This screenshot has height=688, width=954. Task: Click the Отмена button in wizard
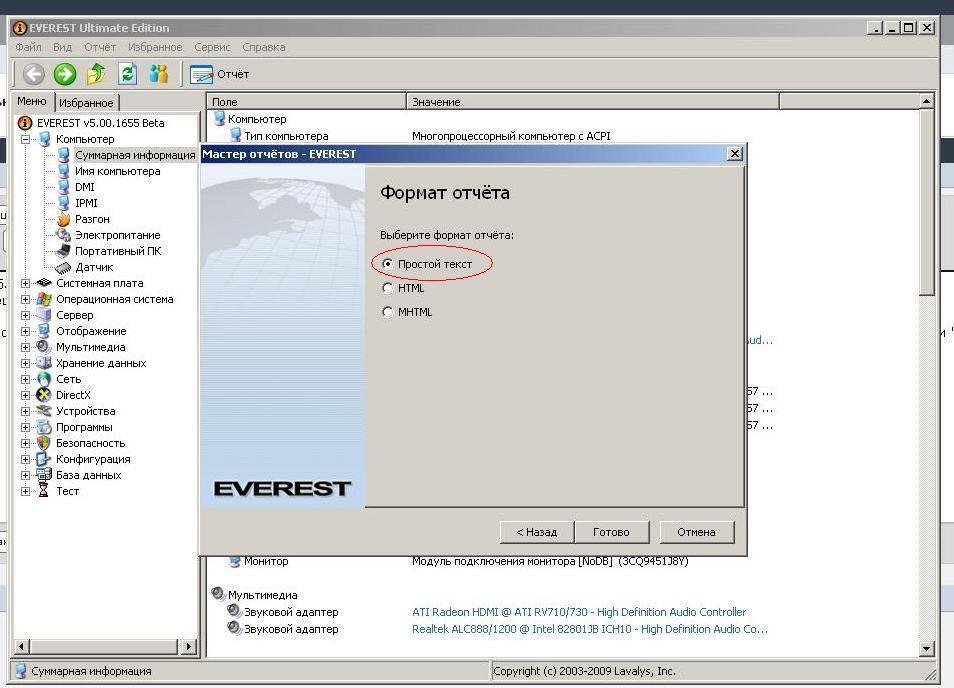pyautogui.click(x=696, y=532)
